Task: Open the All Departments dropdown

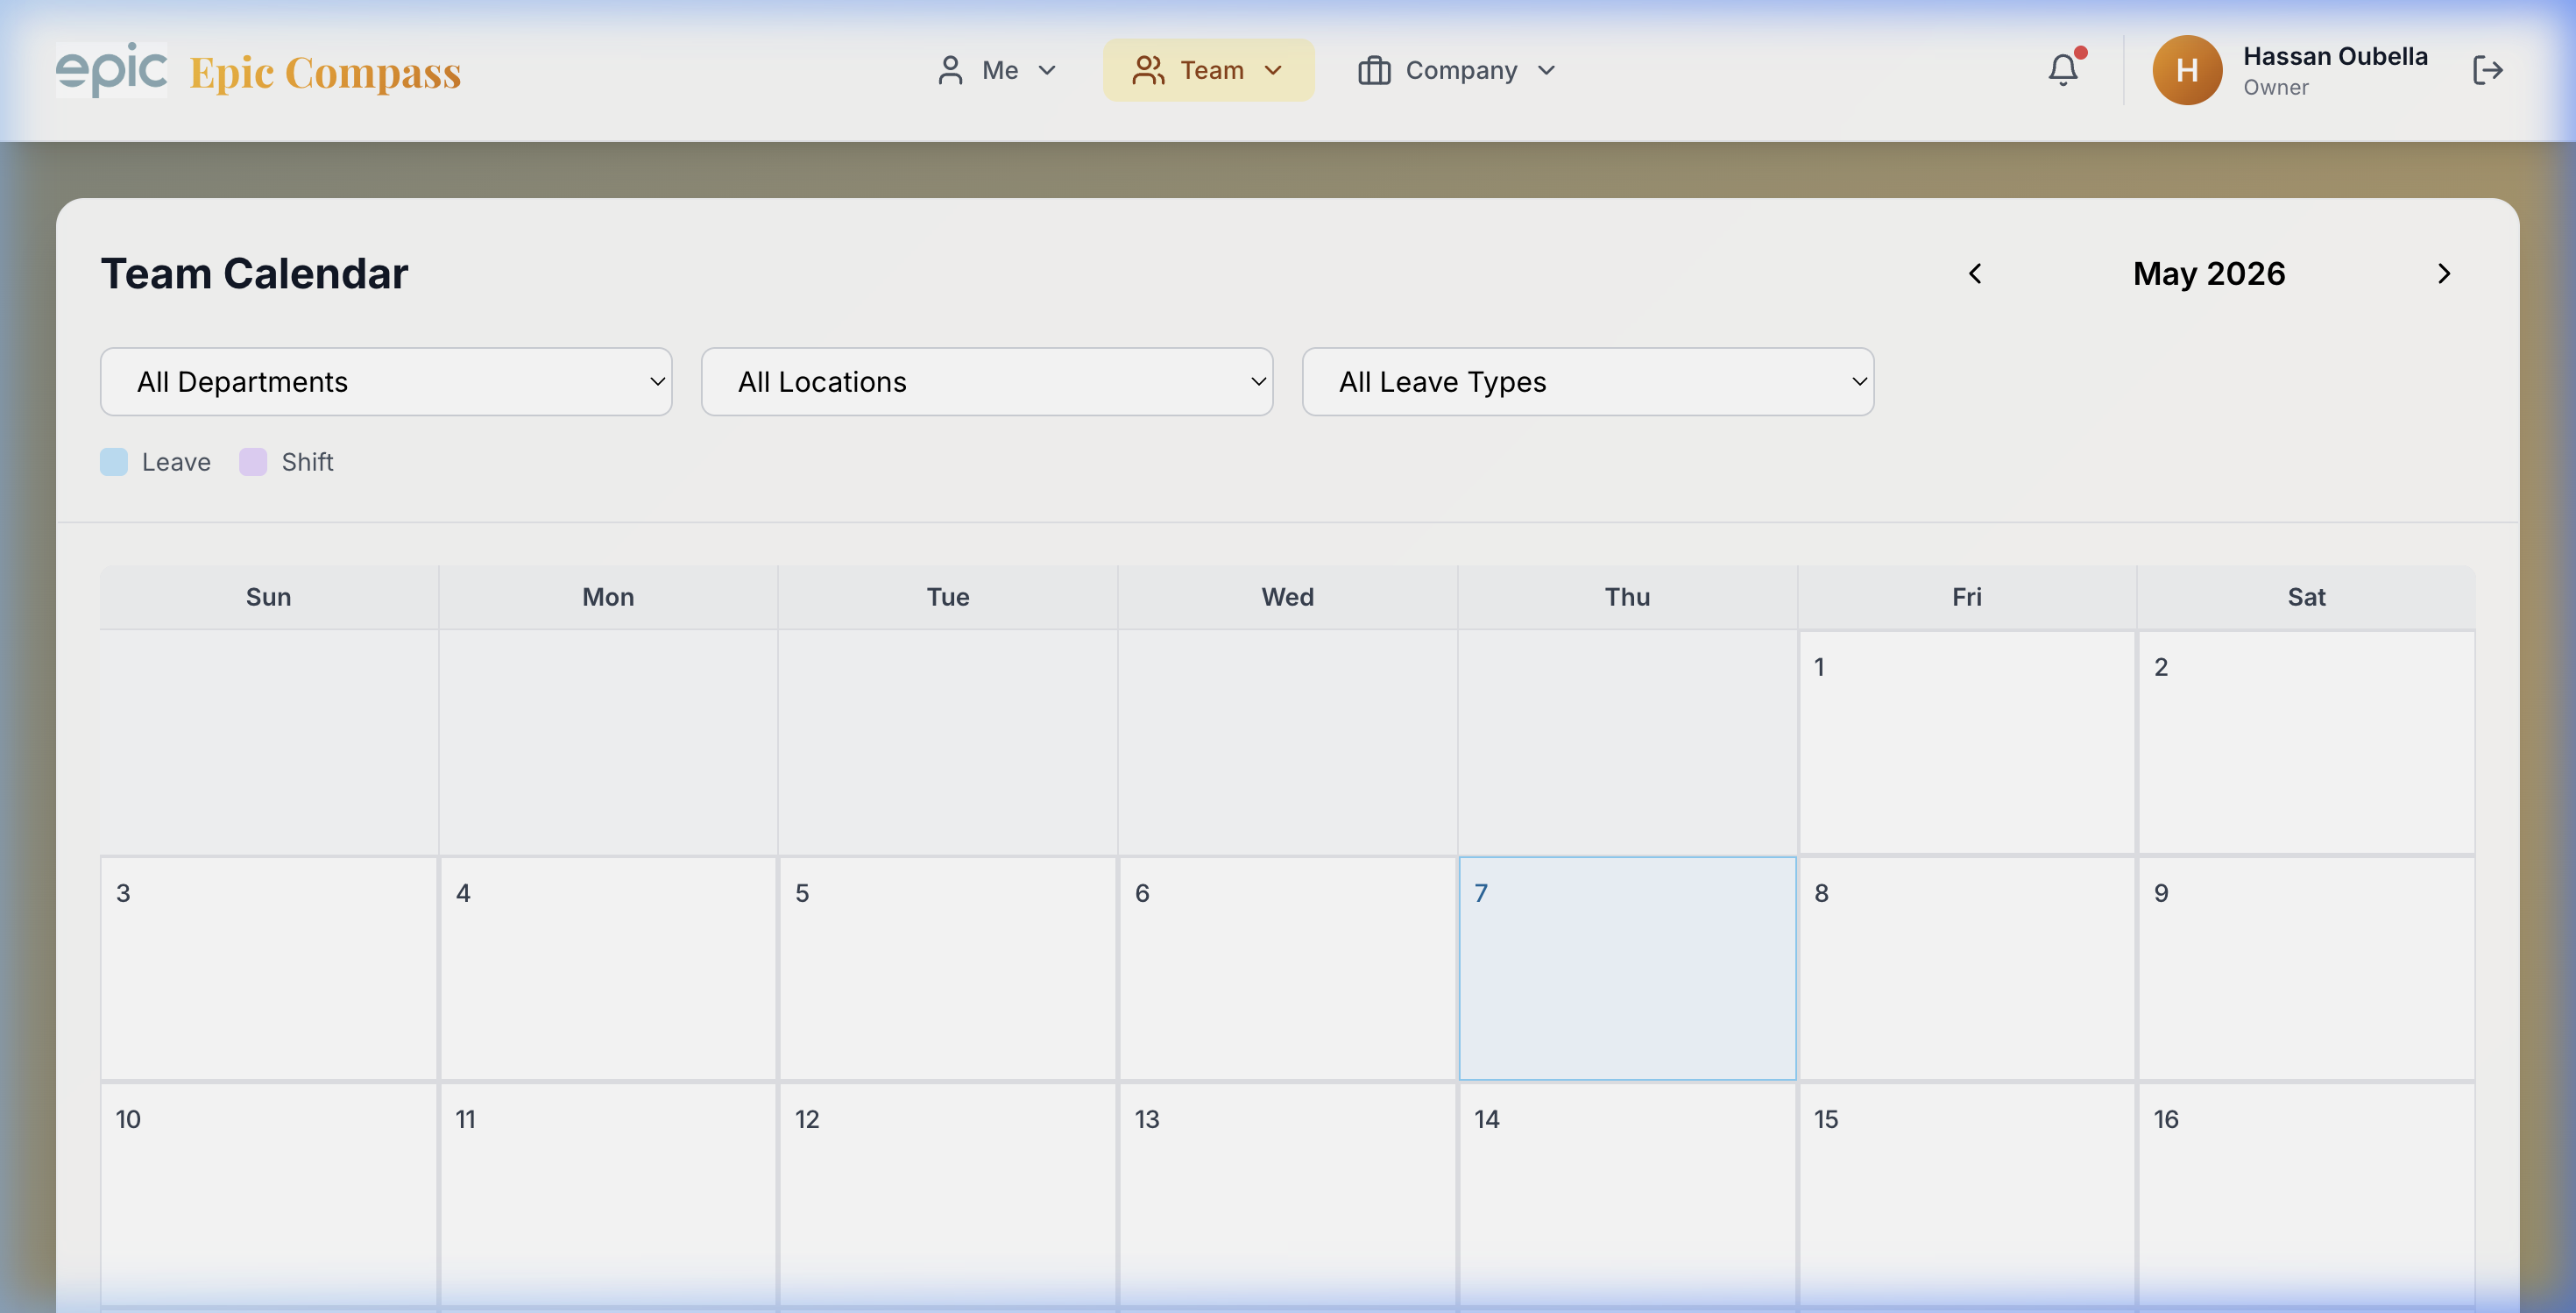Action: click(386, 382)
